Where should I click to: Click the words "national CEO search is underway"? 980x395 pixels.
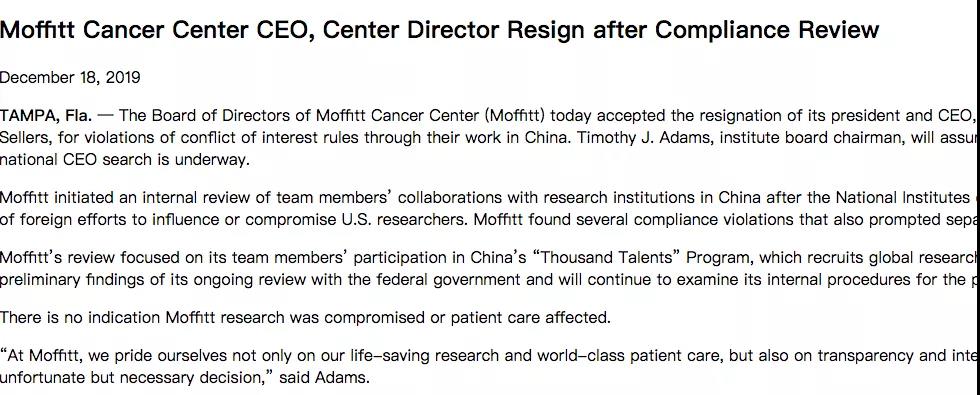[x=124, y=159]
